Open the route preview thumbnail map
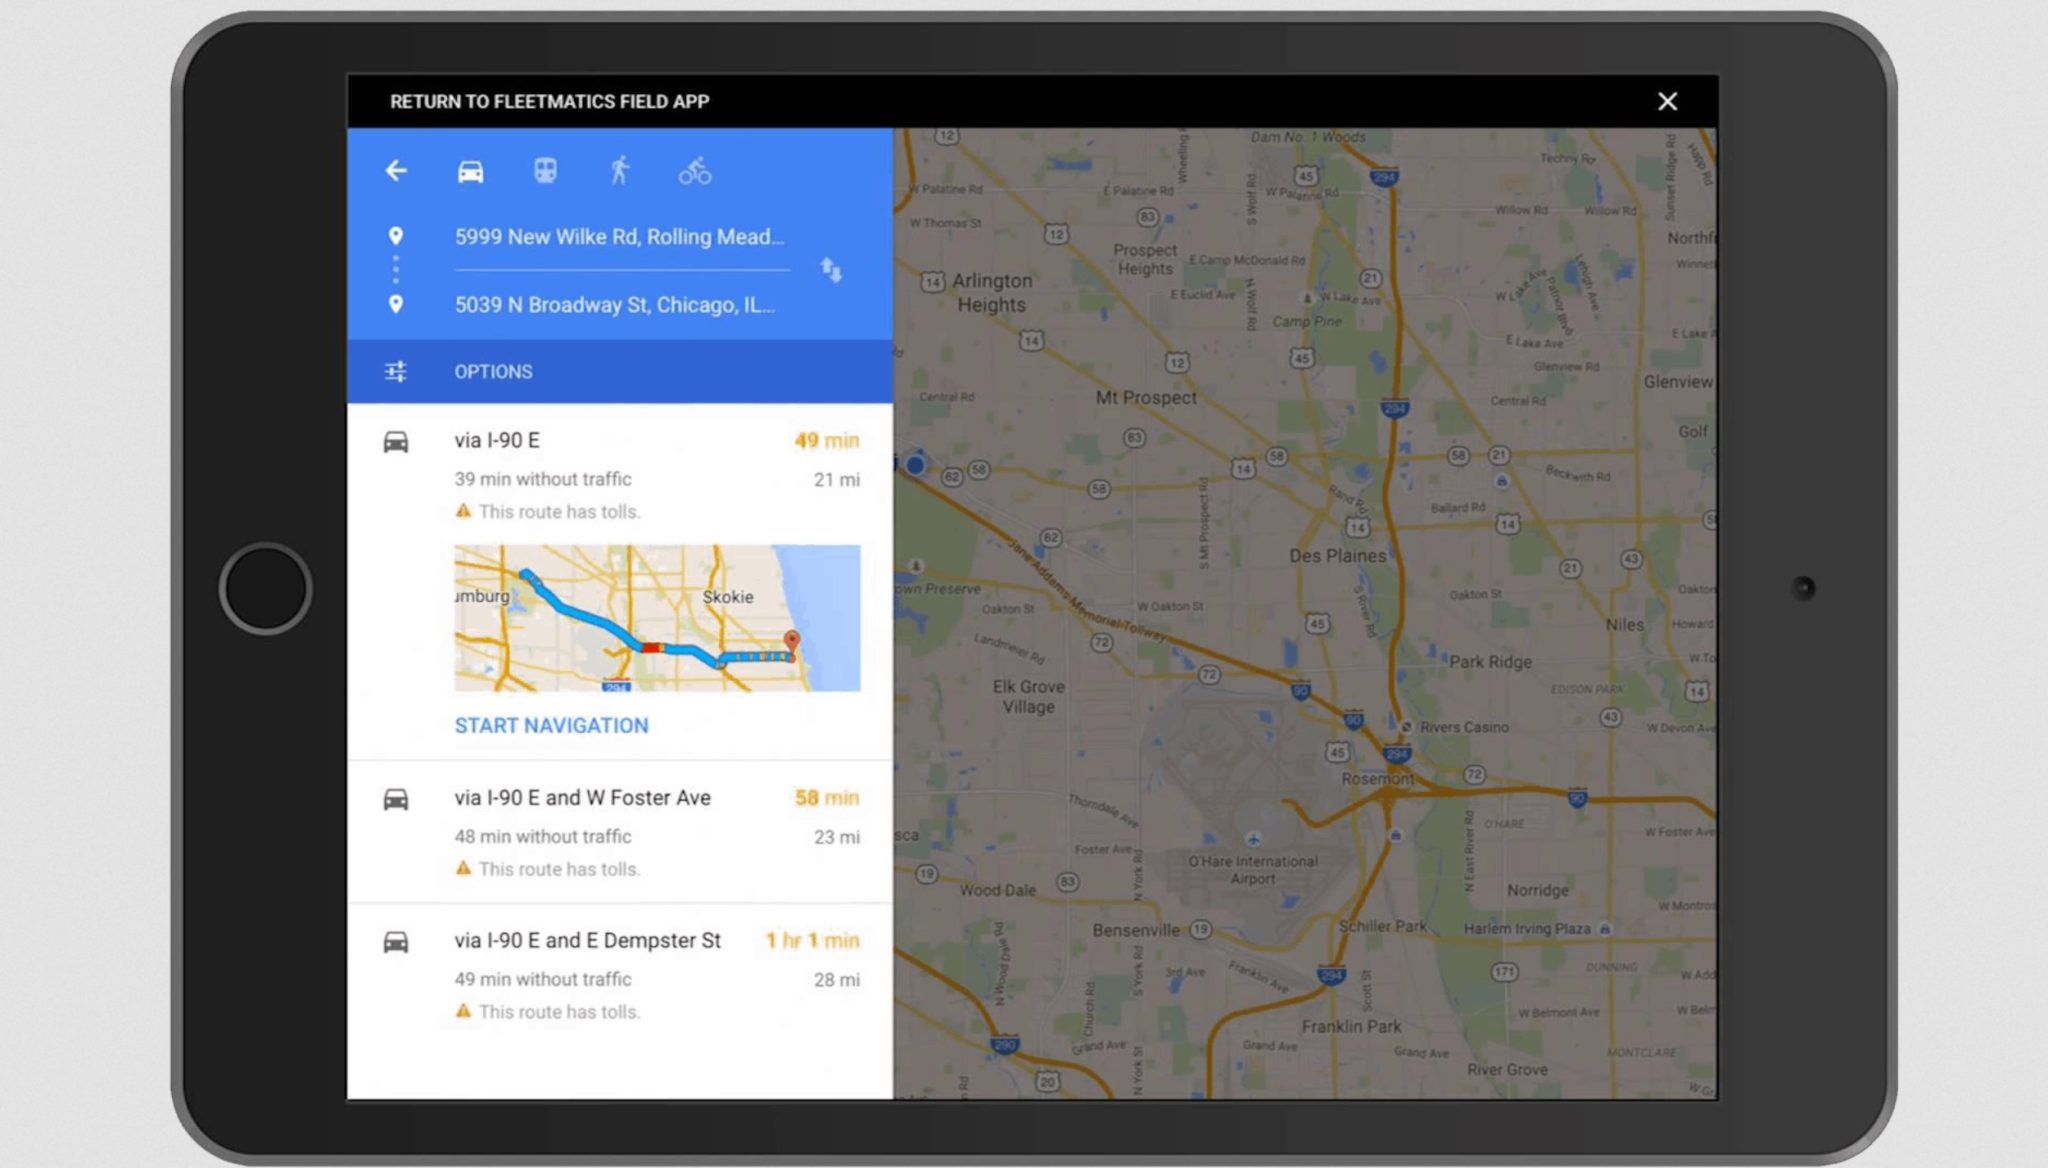Screen dimensions: 2048x1168 pos(656,618)
